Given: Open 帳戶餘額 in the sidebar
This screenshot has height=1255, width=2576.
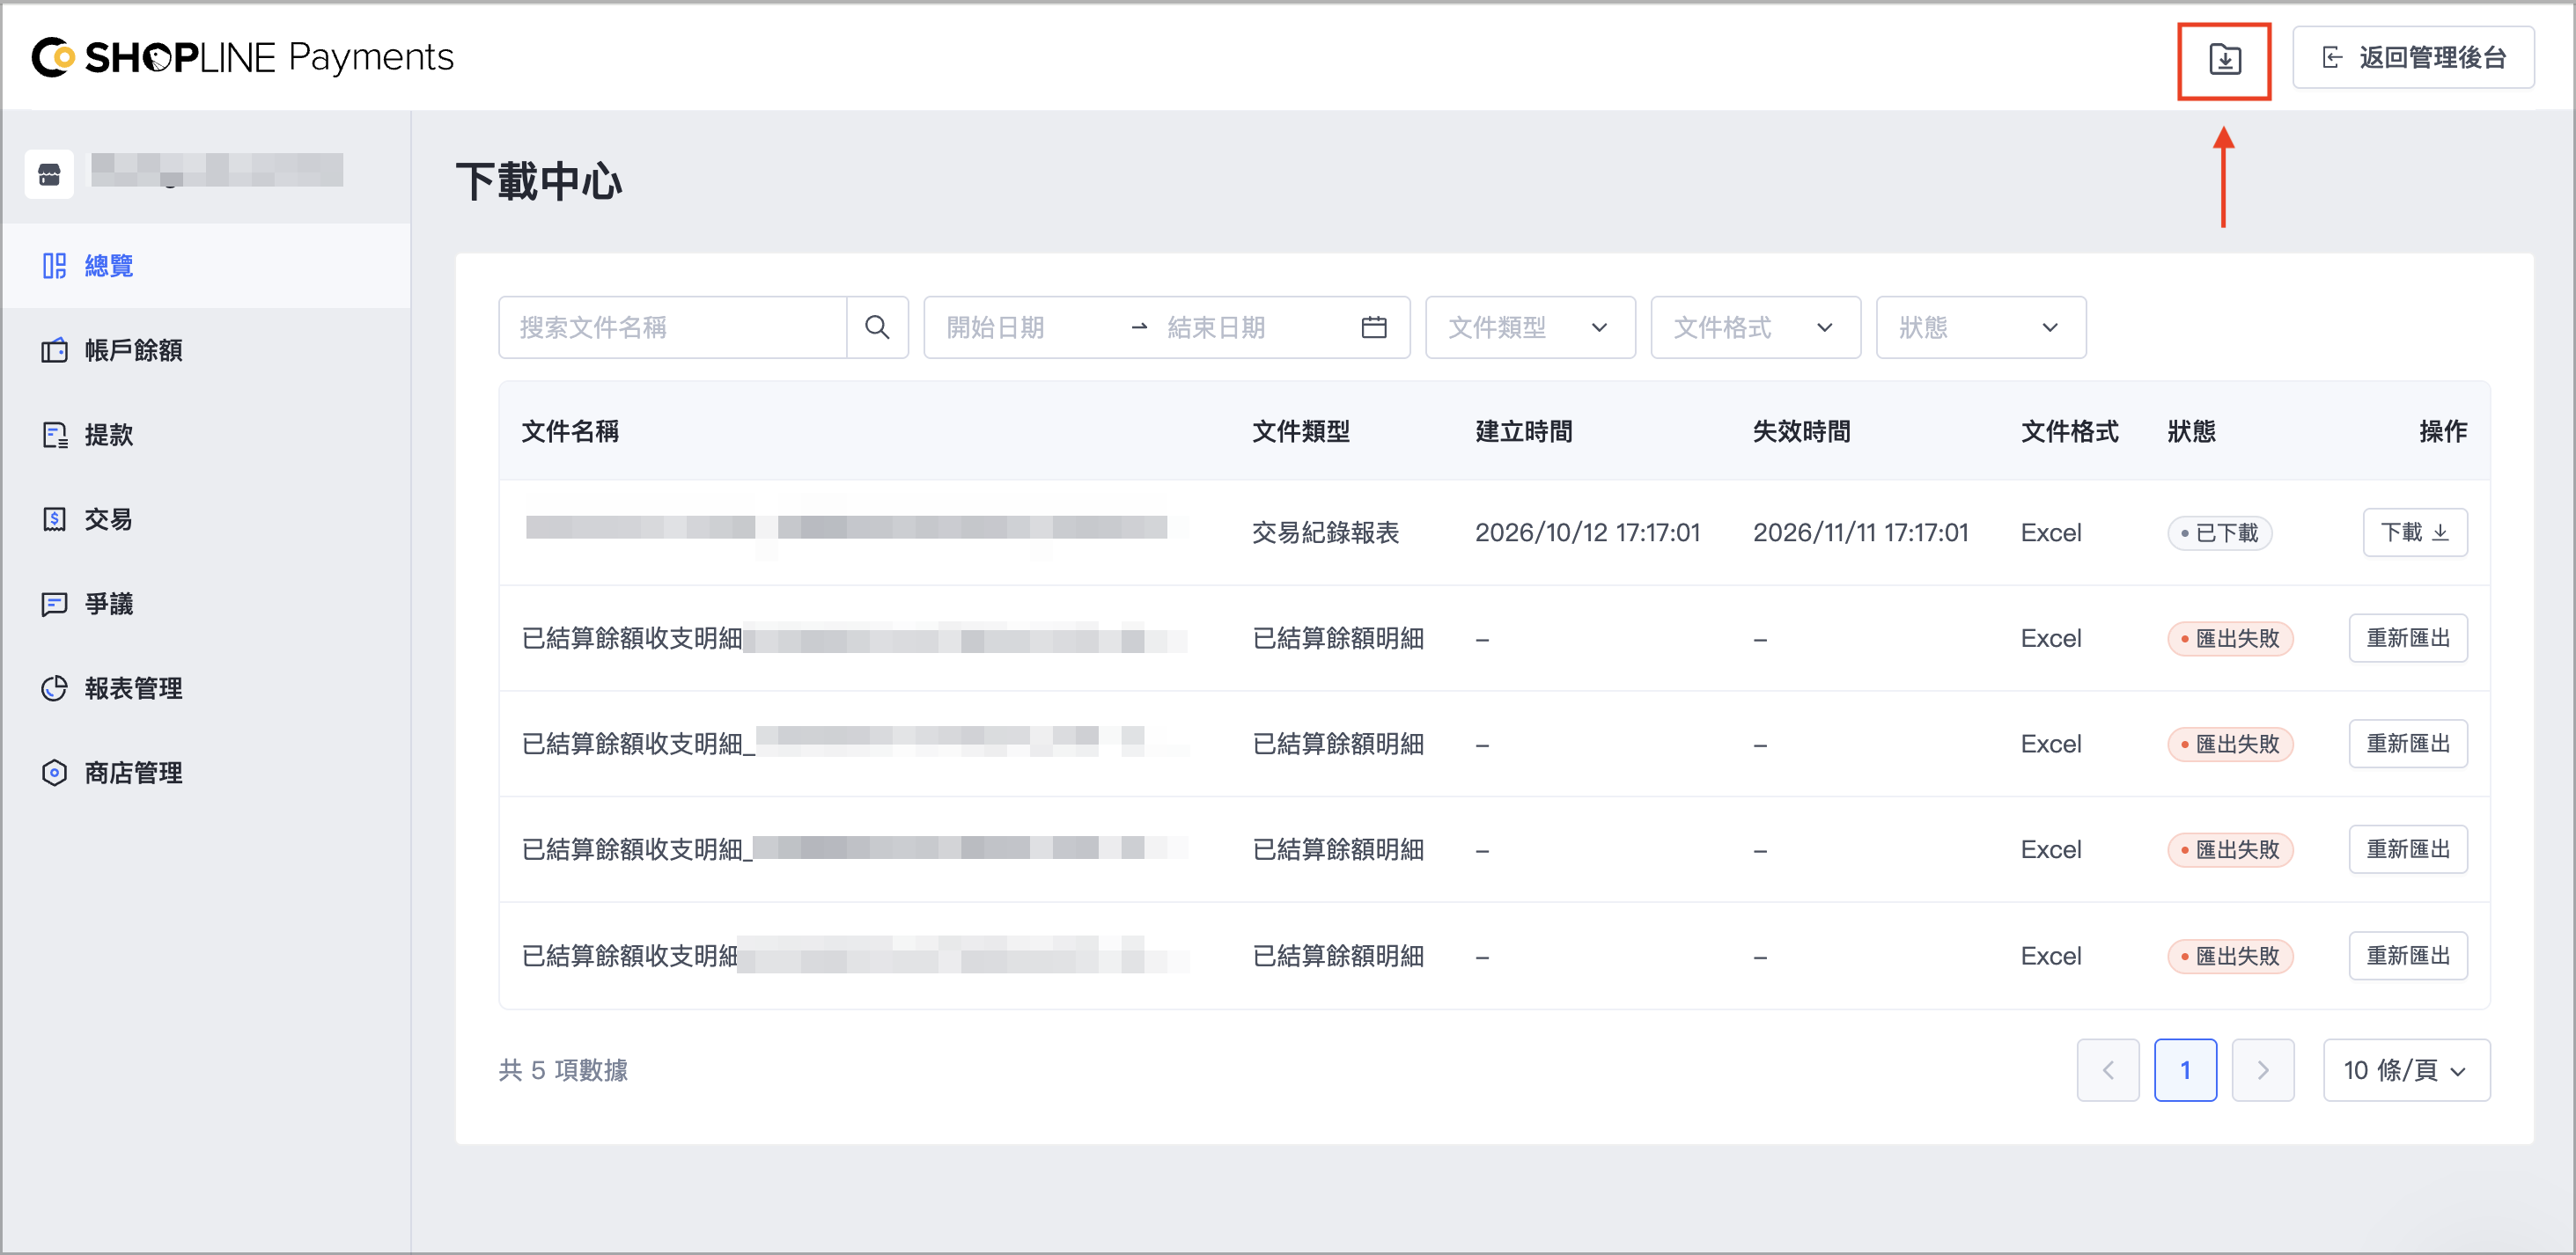Looking at the screenshot, I should 206,350.
